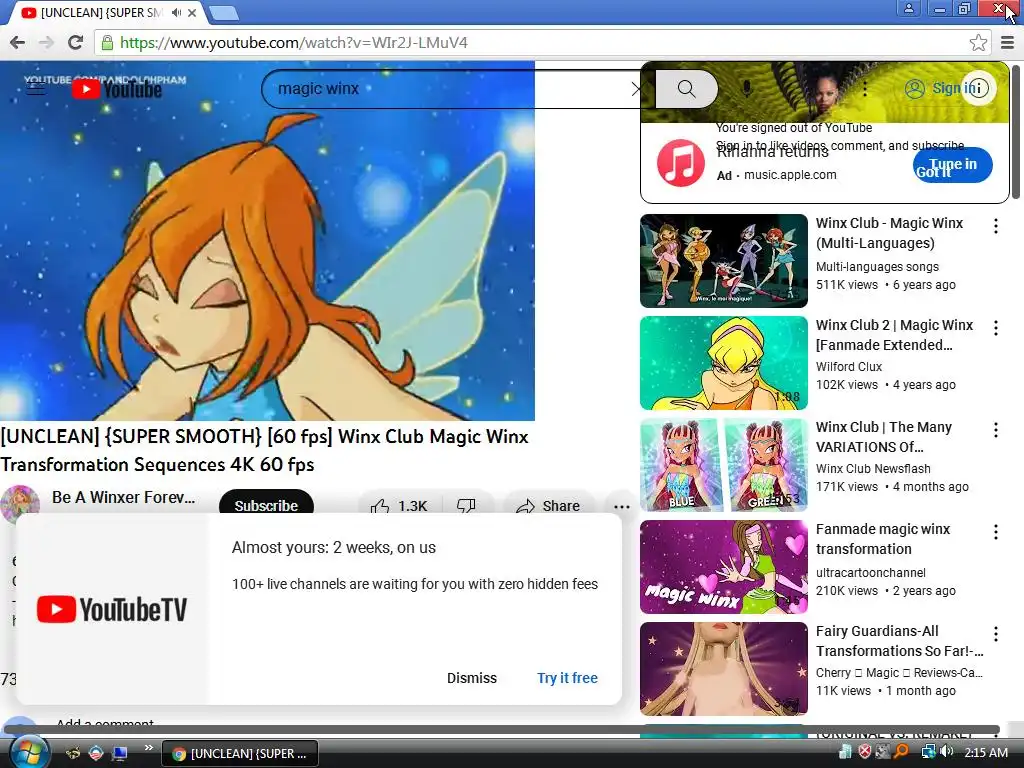
Task: Open Winx Club Newsflash channel
Action: point(873,468)
